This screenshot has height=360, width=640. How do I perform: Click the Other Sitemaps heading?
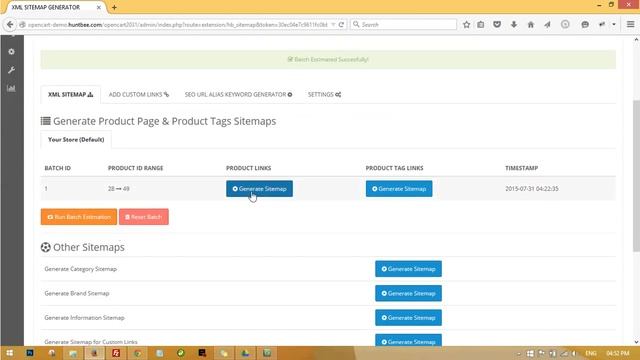click(89, 247)
